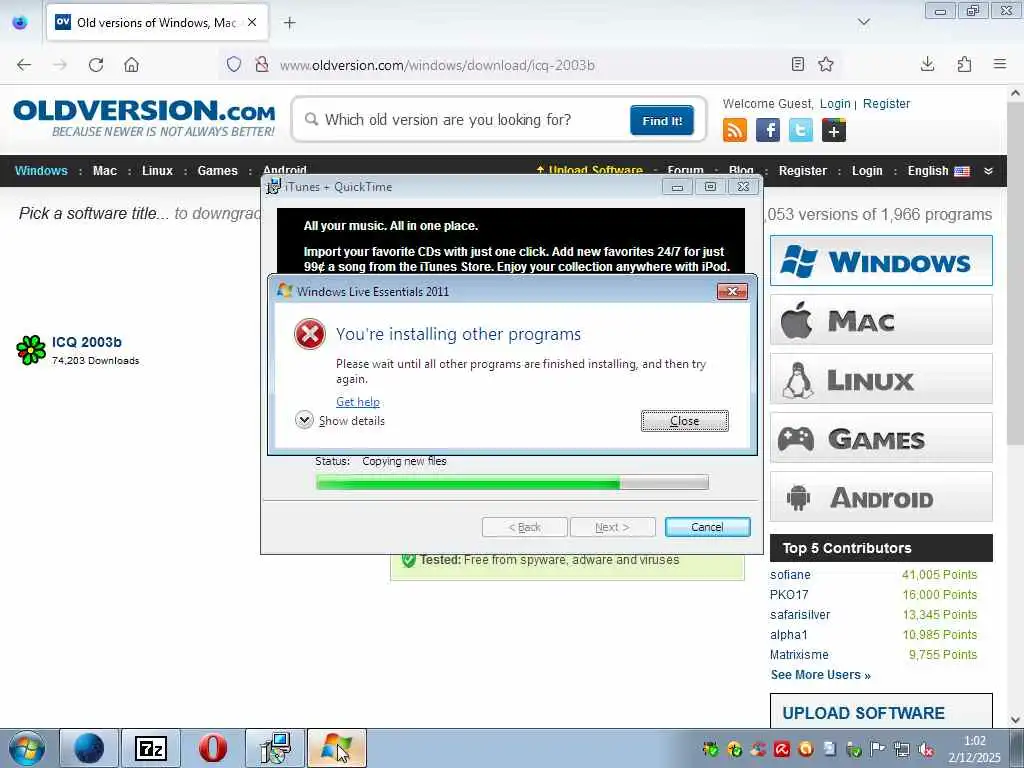The image size is (1024, 768).
Task: Open the Windows category banner
Action: coord(881,261)
